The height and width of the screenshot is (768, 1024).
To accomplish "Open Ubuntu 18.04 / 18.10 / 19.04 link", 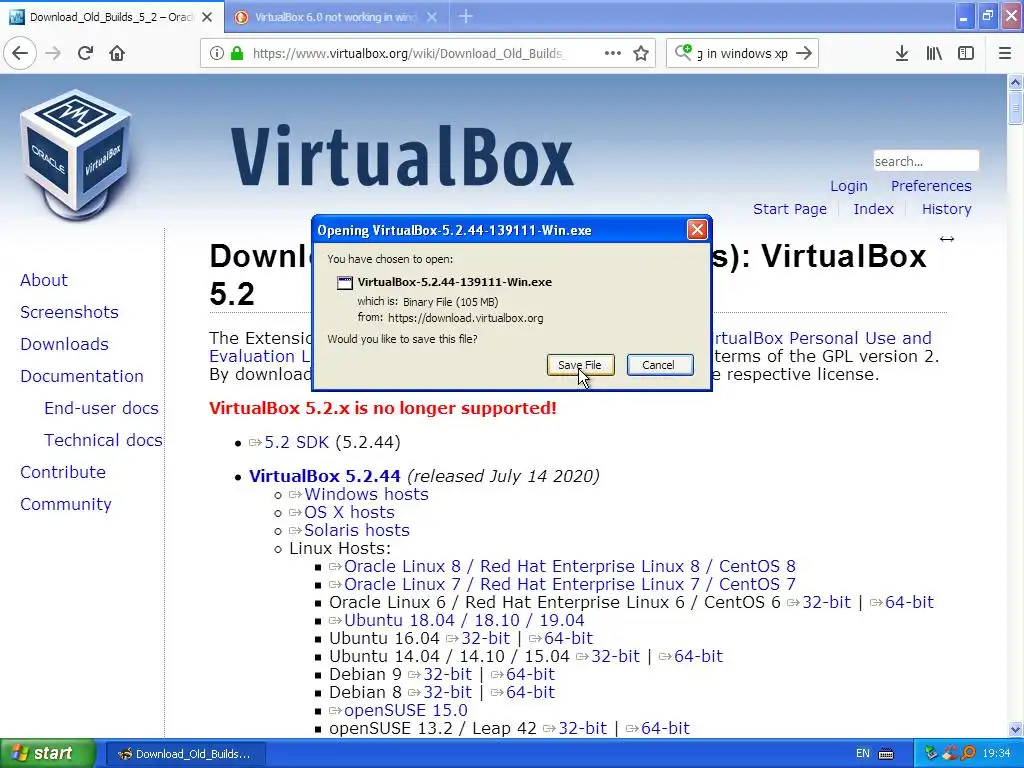I will pos(464,620).
